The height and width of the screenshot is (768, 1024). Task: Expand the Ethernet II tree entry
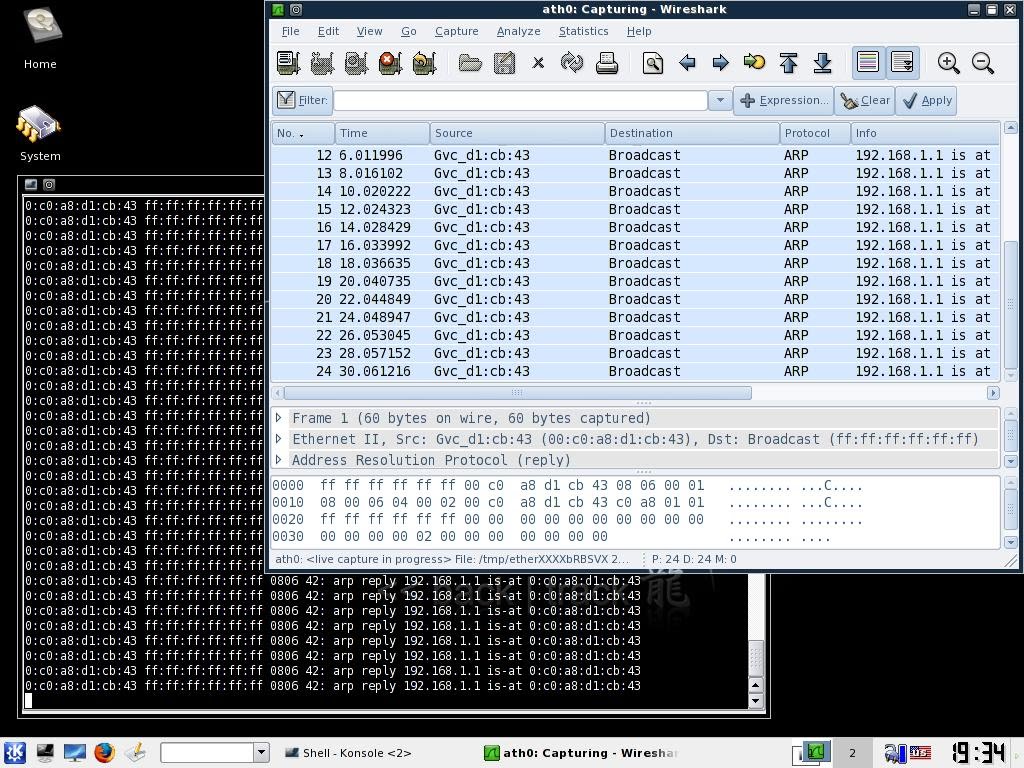[x=279, y=439]
